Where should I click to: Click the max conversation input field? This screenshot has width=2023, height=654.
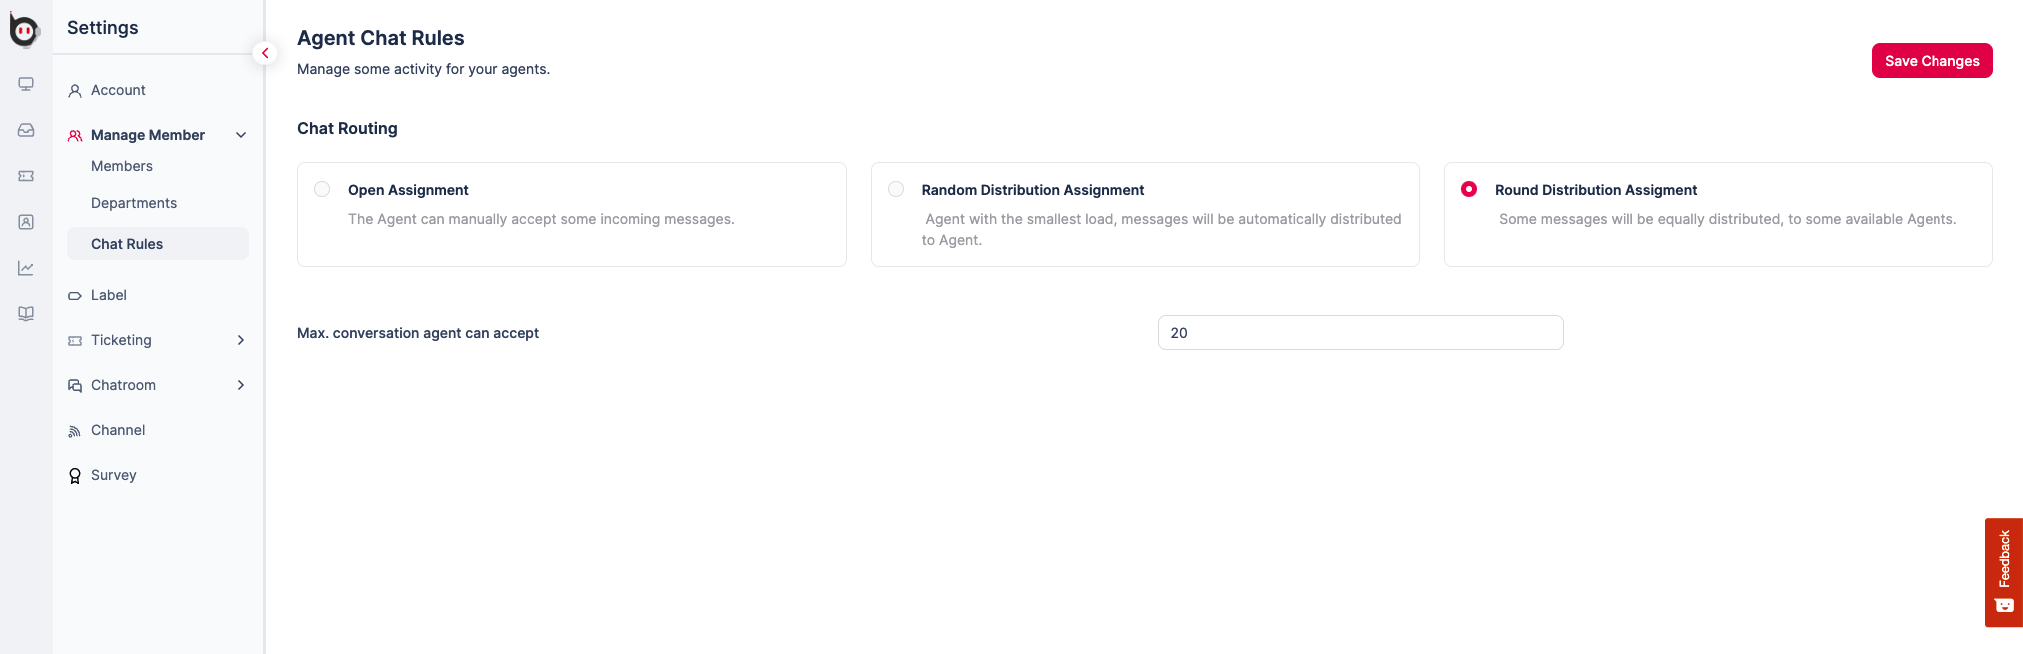pyautogui.click(x=1360, y=333)
